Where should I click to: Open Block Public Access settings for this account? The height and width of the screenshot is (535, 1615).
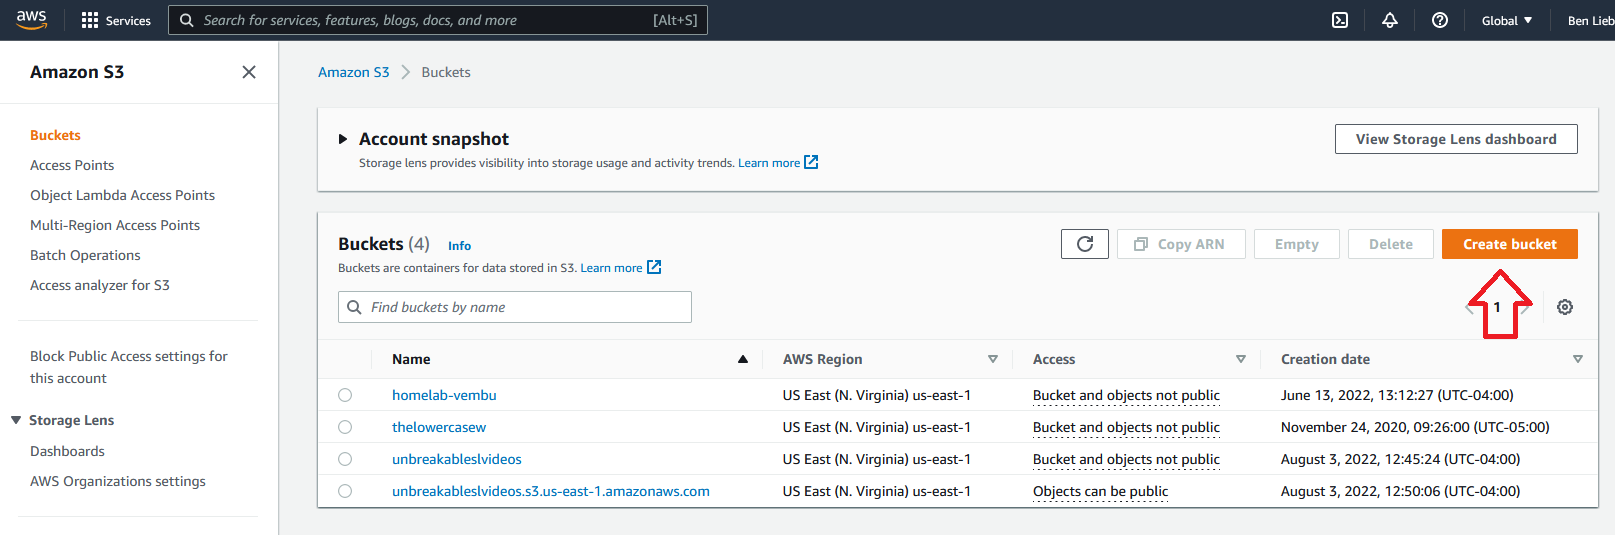click(129, 367)
